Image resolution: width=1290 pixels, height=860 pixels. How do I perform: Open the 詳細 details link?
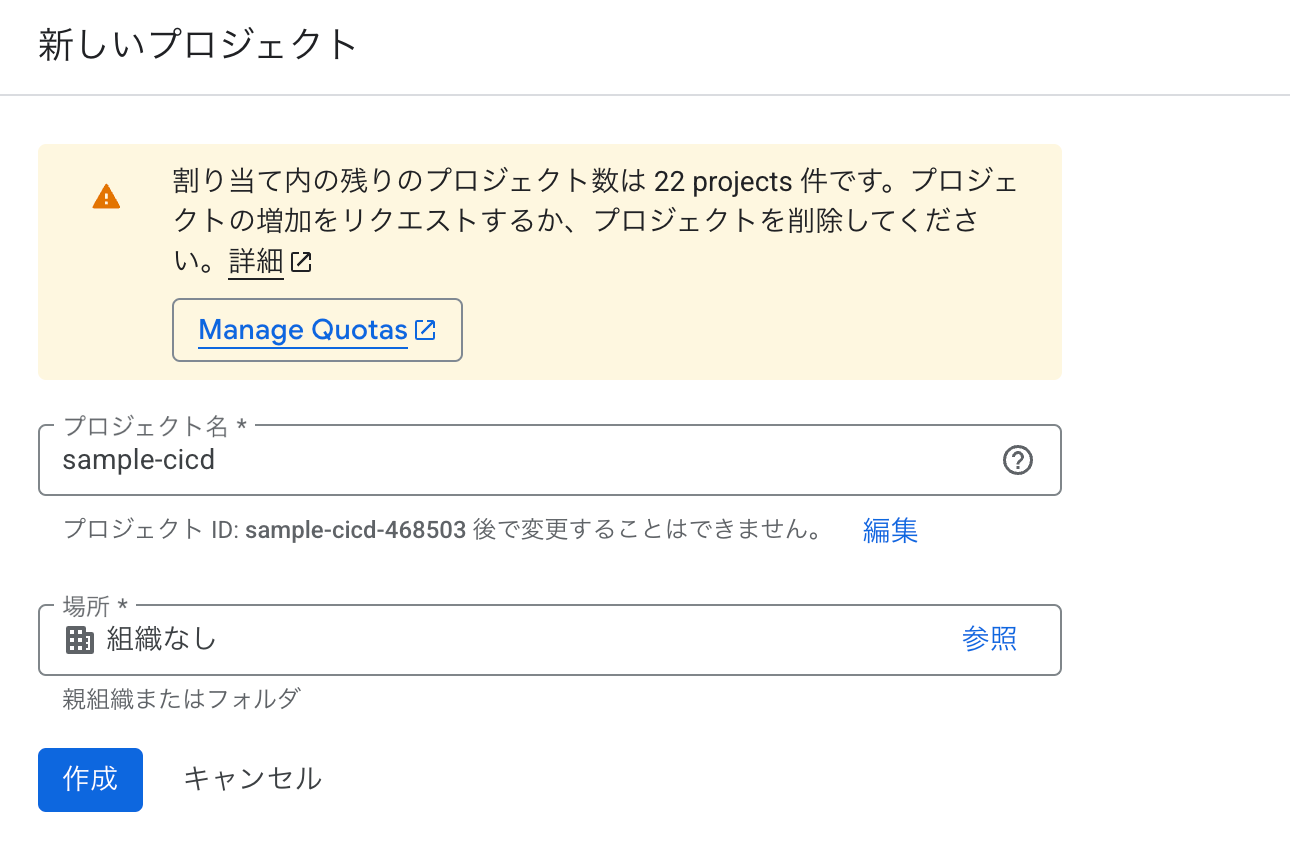coord(256,263)
